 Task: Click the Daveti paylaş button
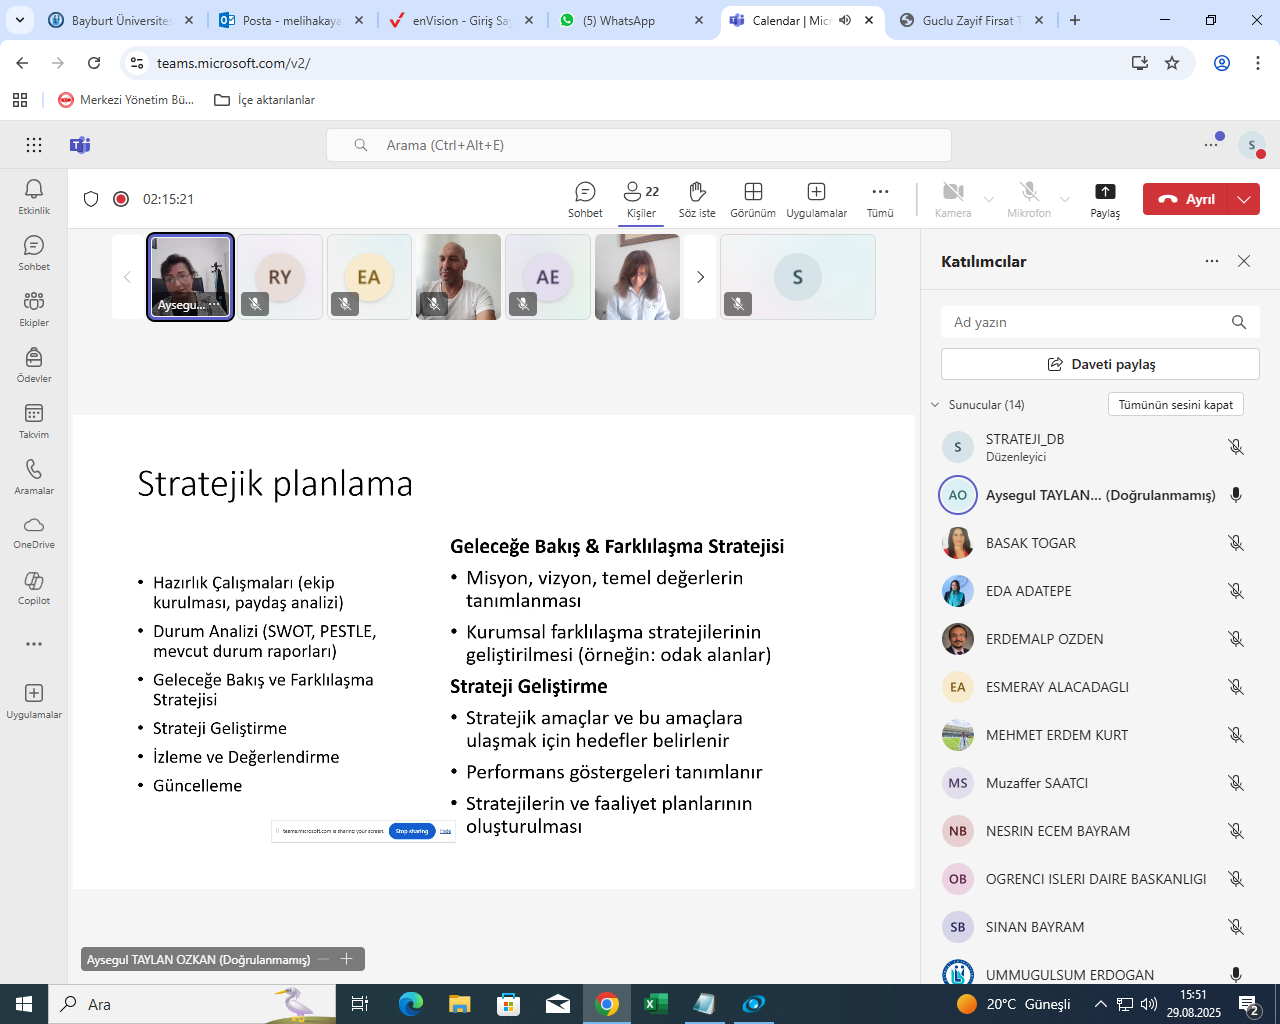pos(1100,364)
